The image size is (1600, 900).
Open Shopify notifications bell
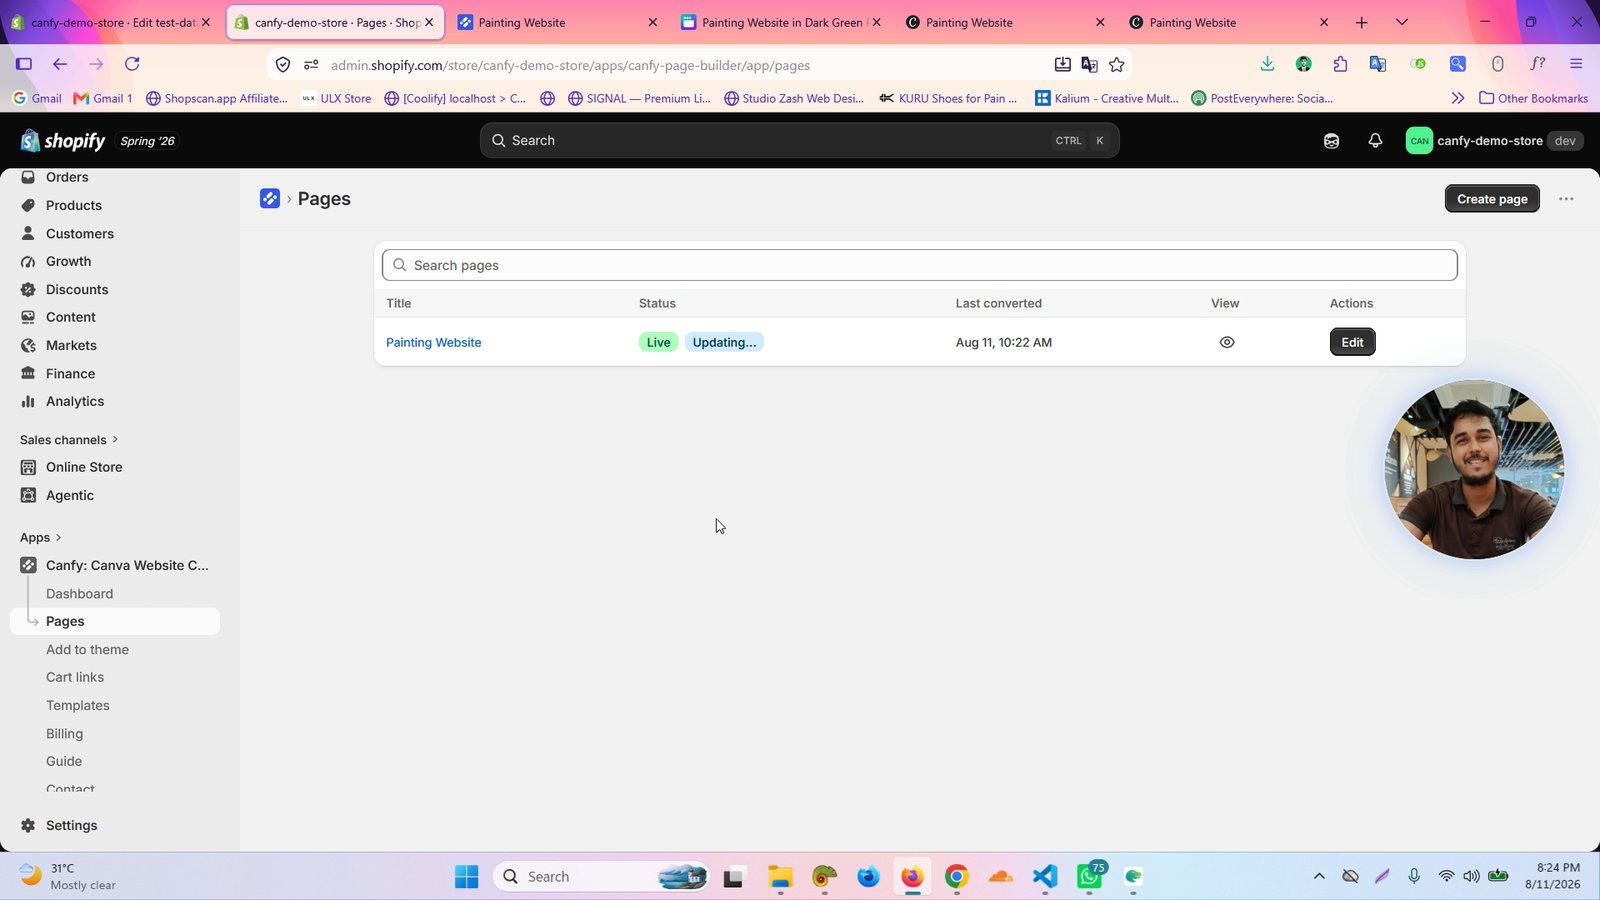pyautogui.click(x=1375, y=141)
